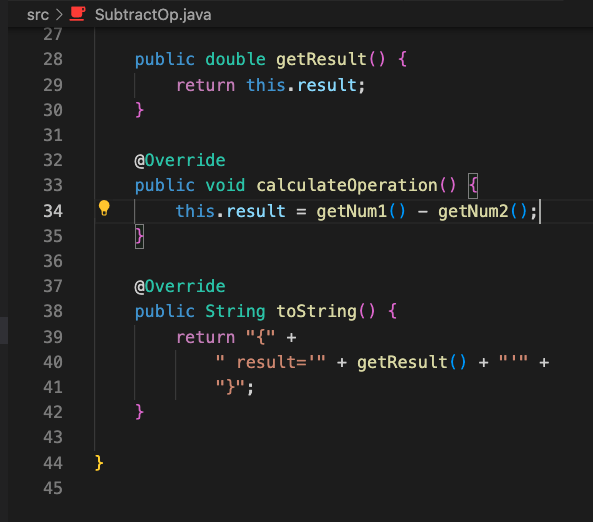Click the first @Override annotation on line 32

coord(180,160)
